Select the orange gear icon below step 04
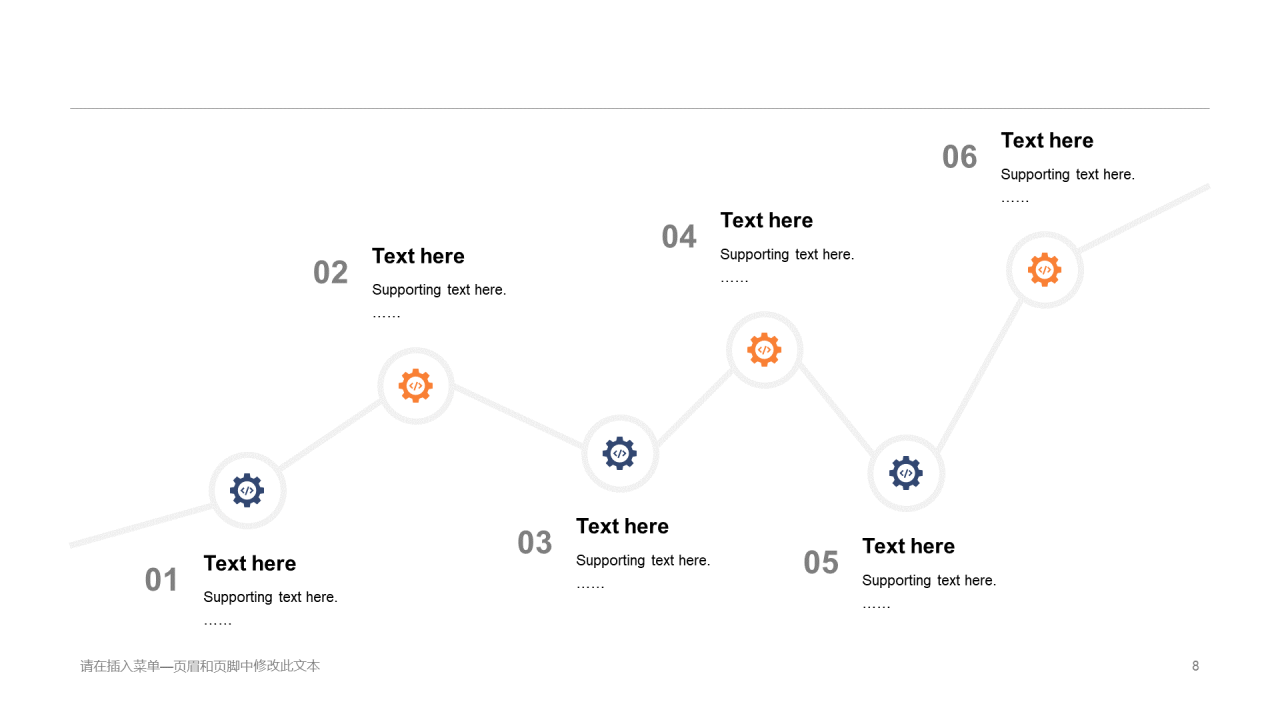This screenshot has height=720, width=1280. tap(764, 350)
